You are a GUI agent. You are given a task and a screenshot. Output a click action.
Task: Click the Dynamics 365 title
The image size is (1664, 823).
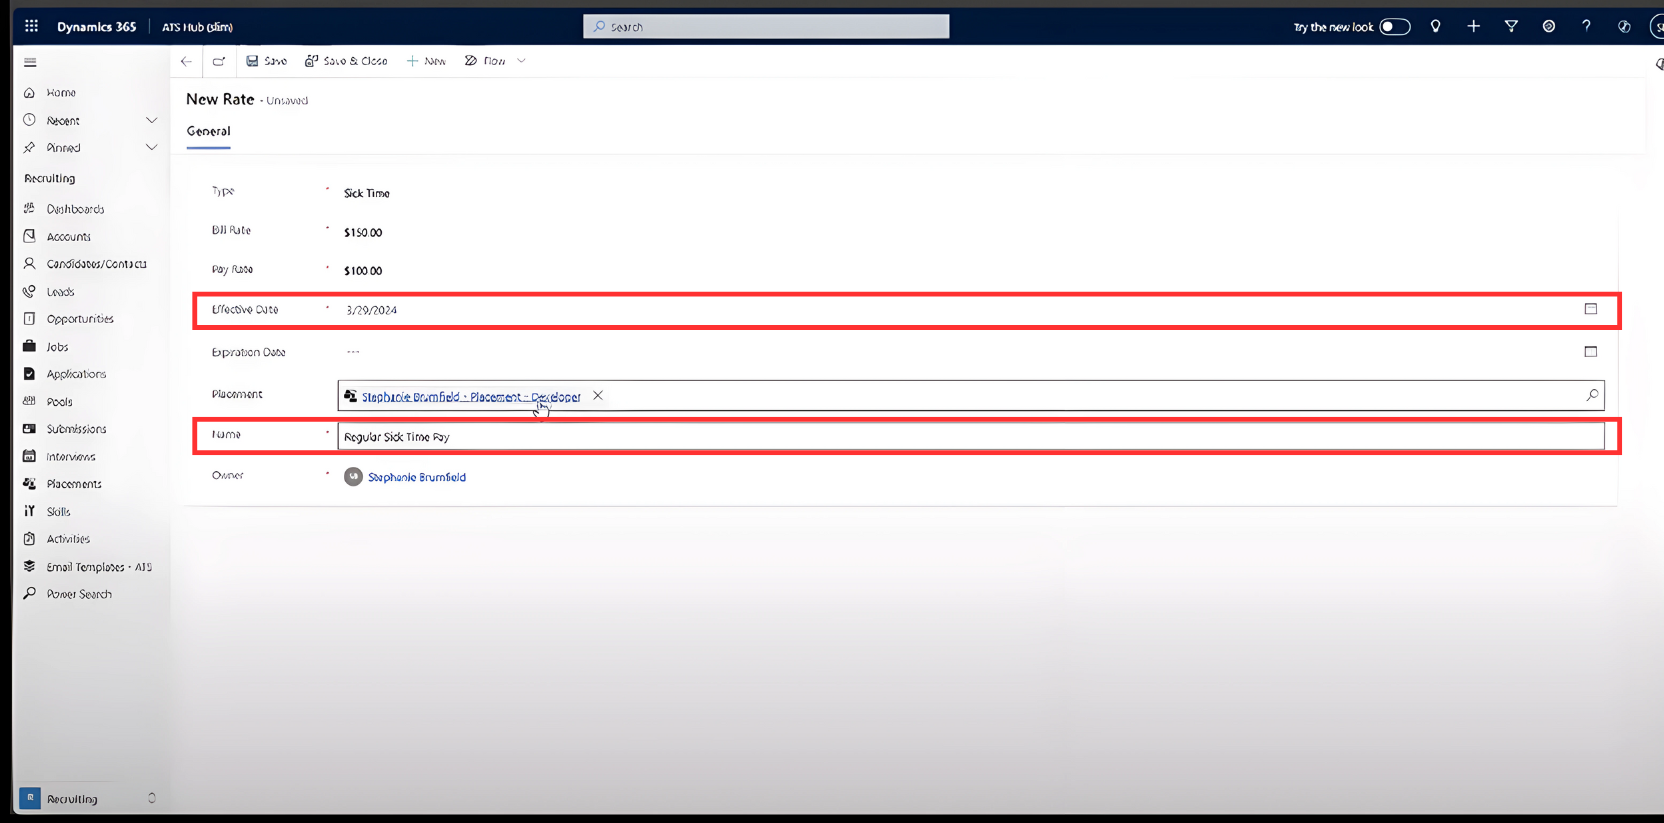96,27
